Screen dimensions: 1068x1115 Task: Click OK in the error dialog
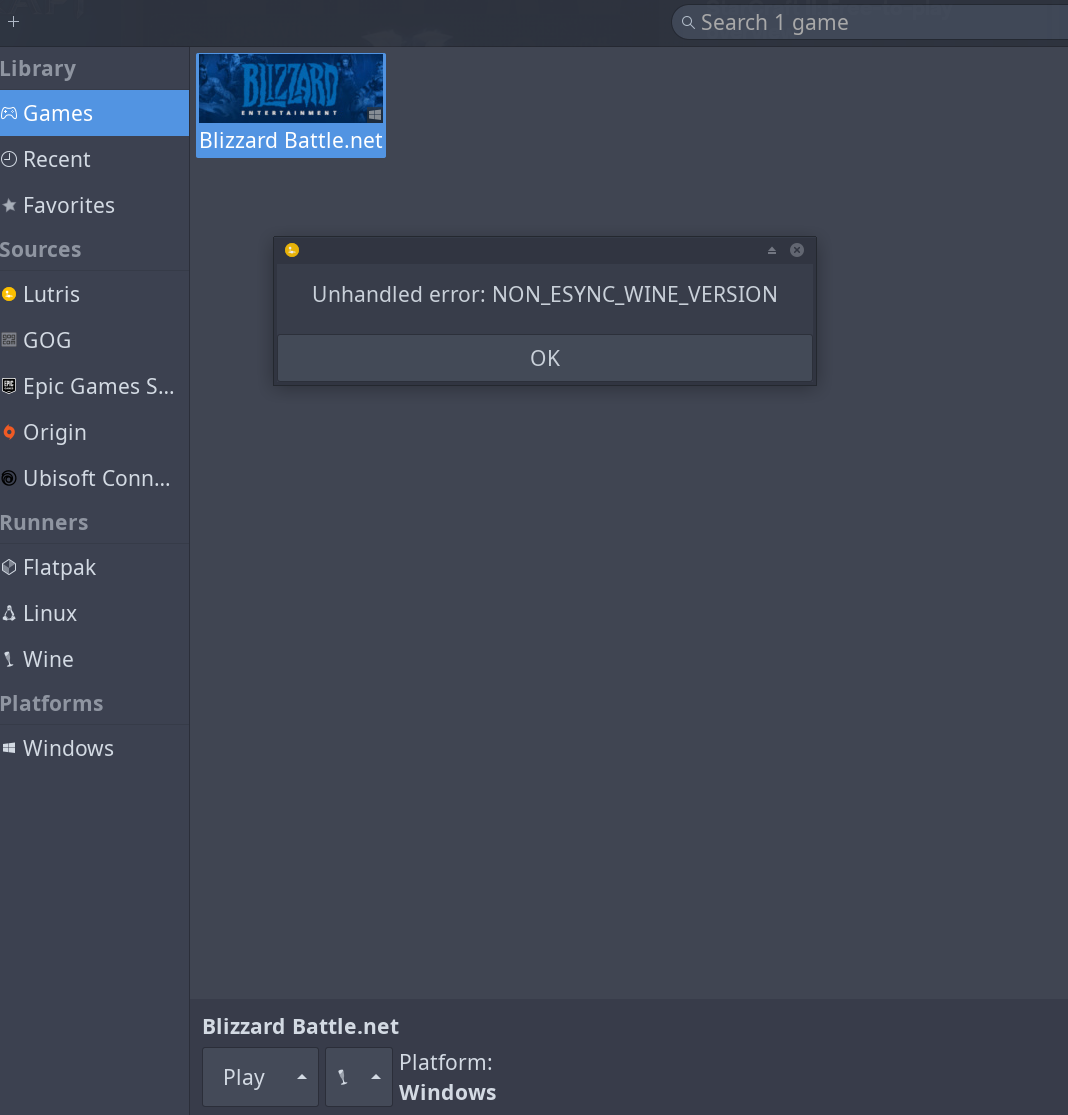click(x=545, y=358)
